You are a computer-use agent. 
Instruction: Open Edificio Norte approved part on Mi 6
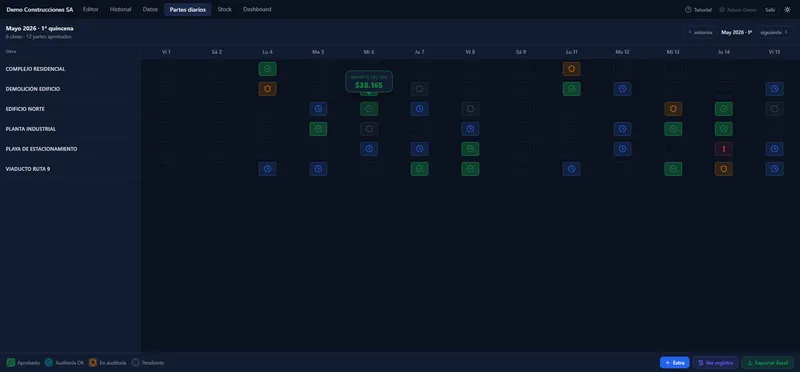point(369,109)
